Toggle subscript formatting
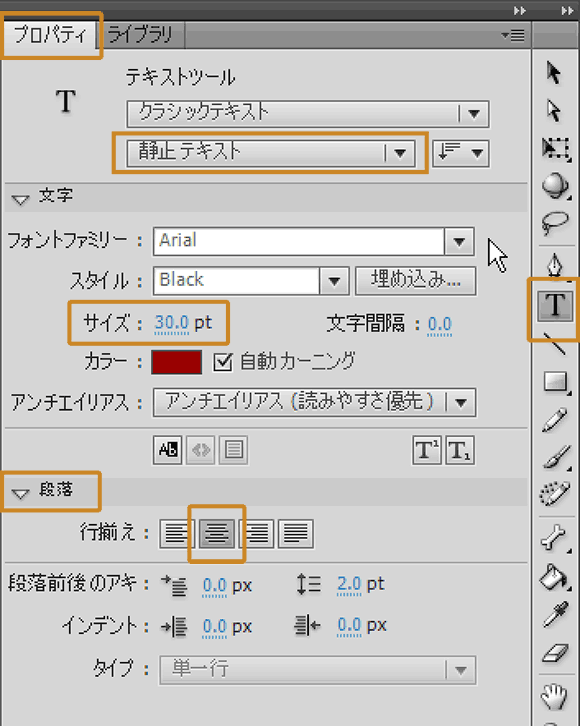 [460, 450]
